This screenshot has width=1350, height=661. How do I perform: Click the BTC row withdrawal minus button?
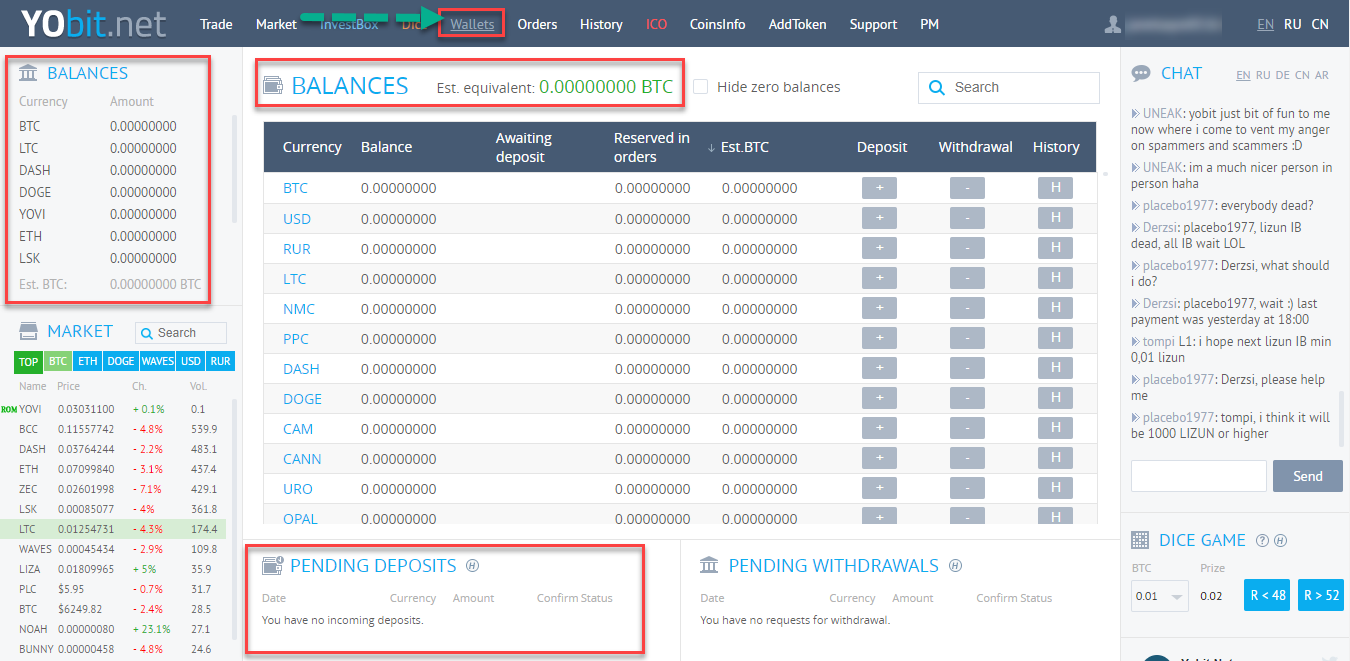pyautogui.click(x=967, y=188)
